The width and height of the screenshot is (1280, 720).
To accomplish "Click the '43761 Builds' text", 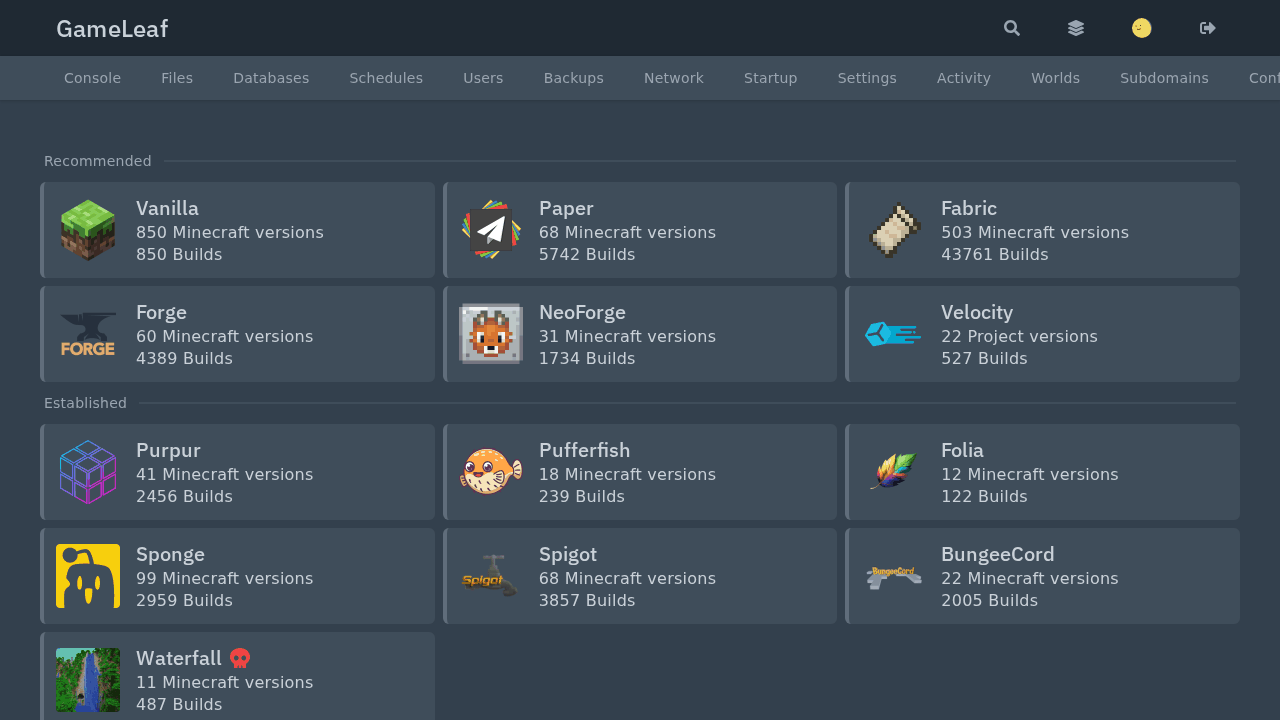I will pyautogui.click(x=995, y=254).
